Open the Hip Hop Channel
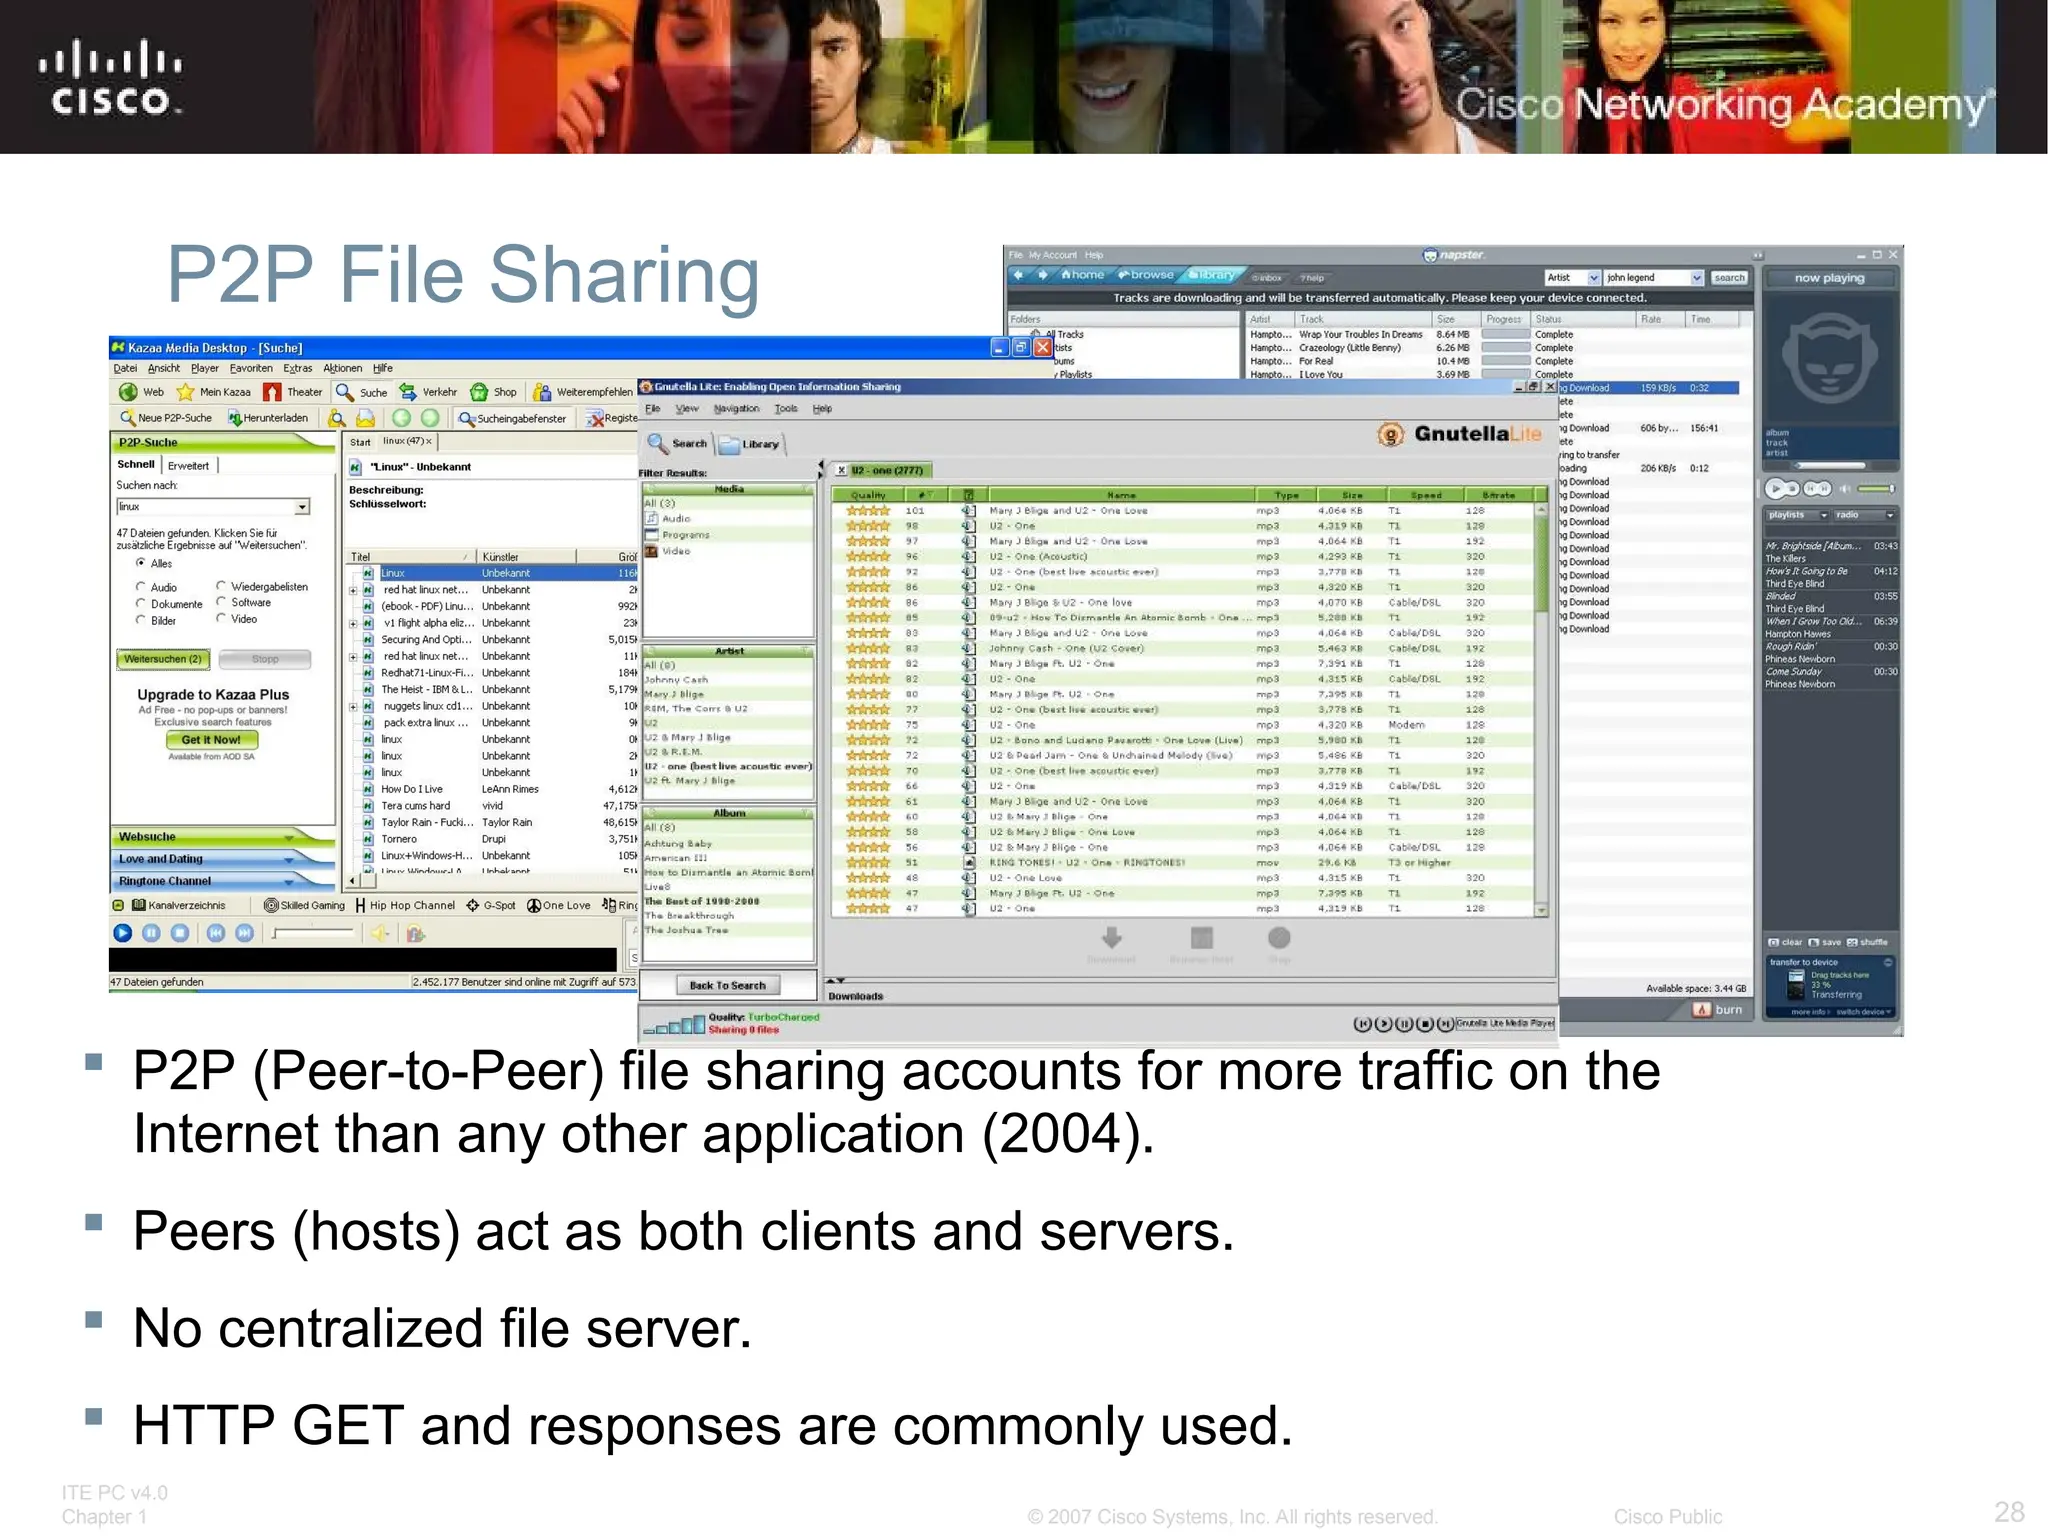This screenshot has width=2048, height=1536. click(x=404, y=905)
